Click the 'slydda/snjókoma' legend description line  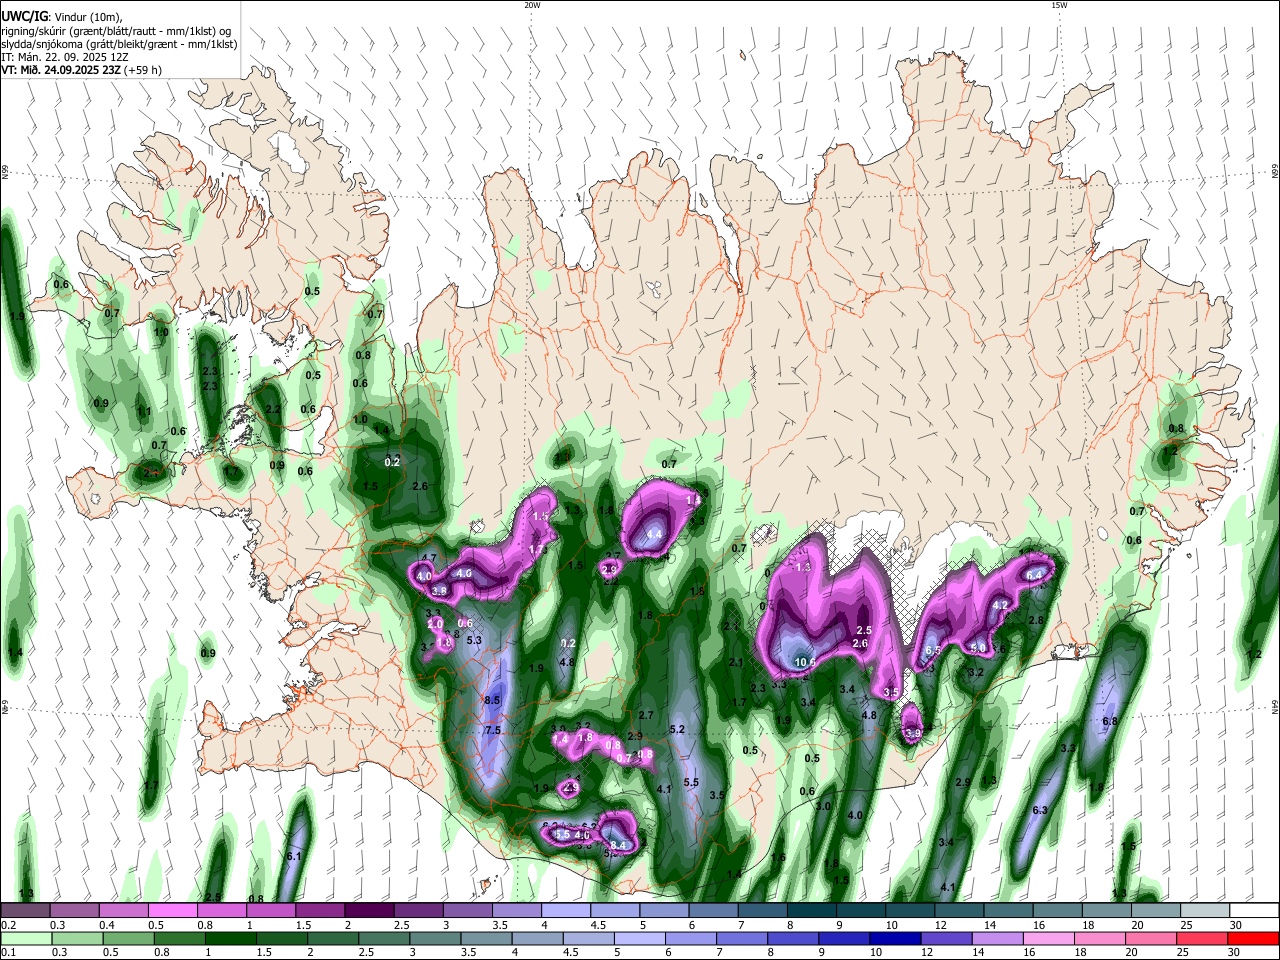[x=119, y=44]
